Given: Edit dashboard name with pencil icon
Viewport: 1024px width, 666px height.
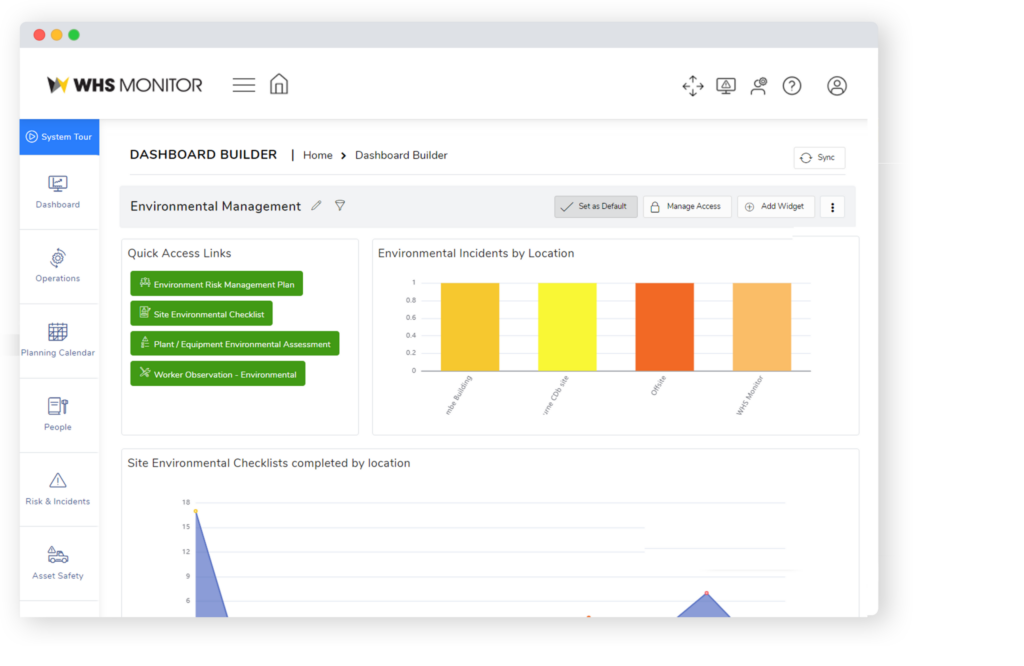Looking at the screenshot, I should [x=317, y=206].
